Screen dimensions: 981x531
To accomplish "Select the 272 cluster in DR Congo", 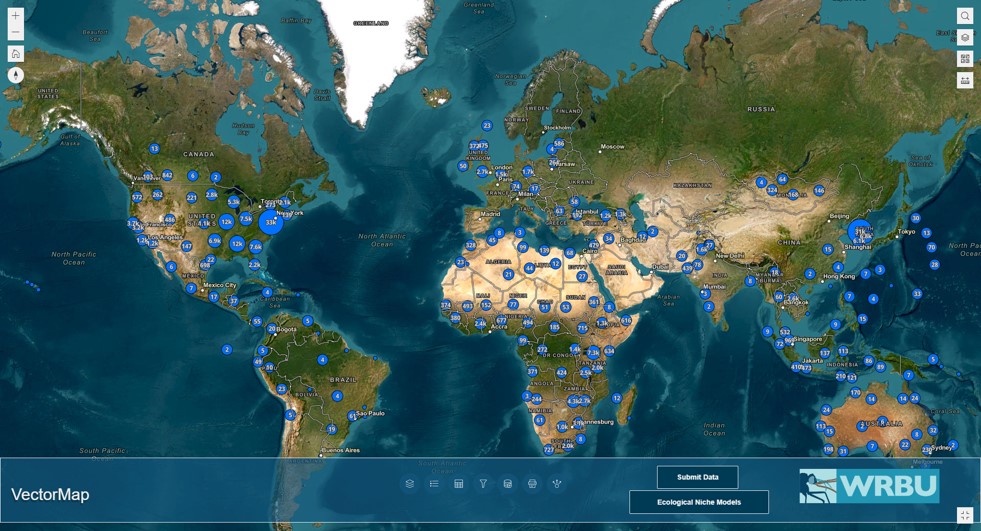I will 542,350.
